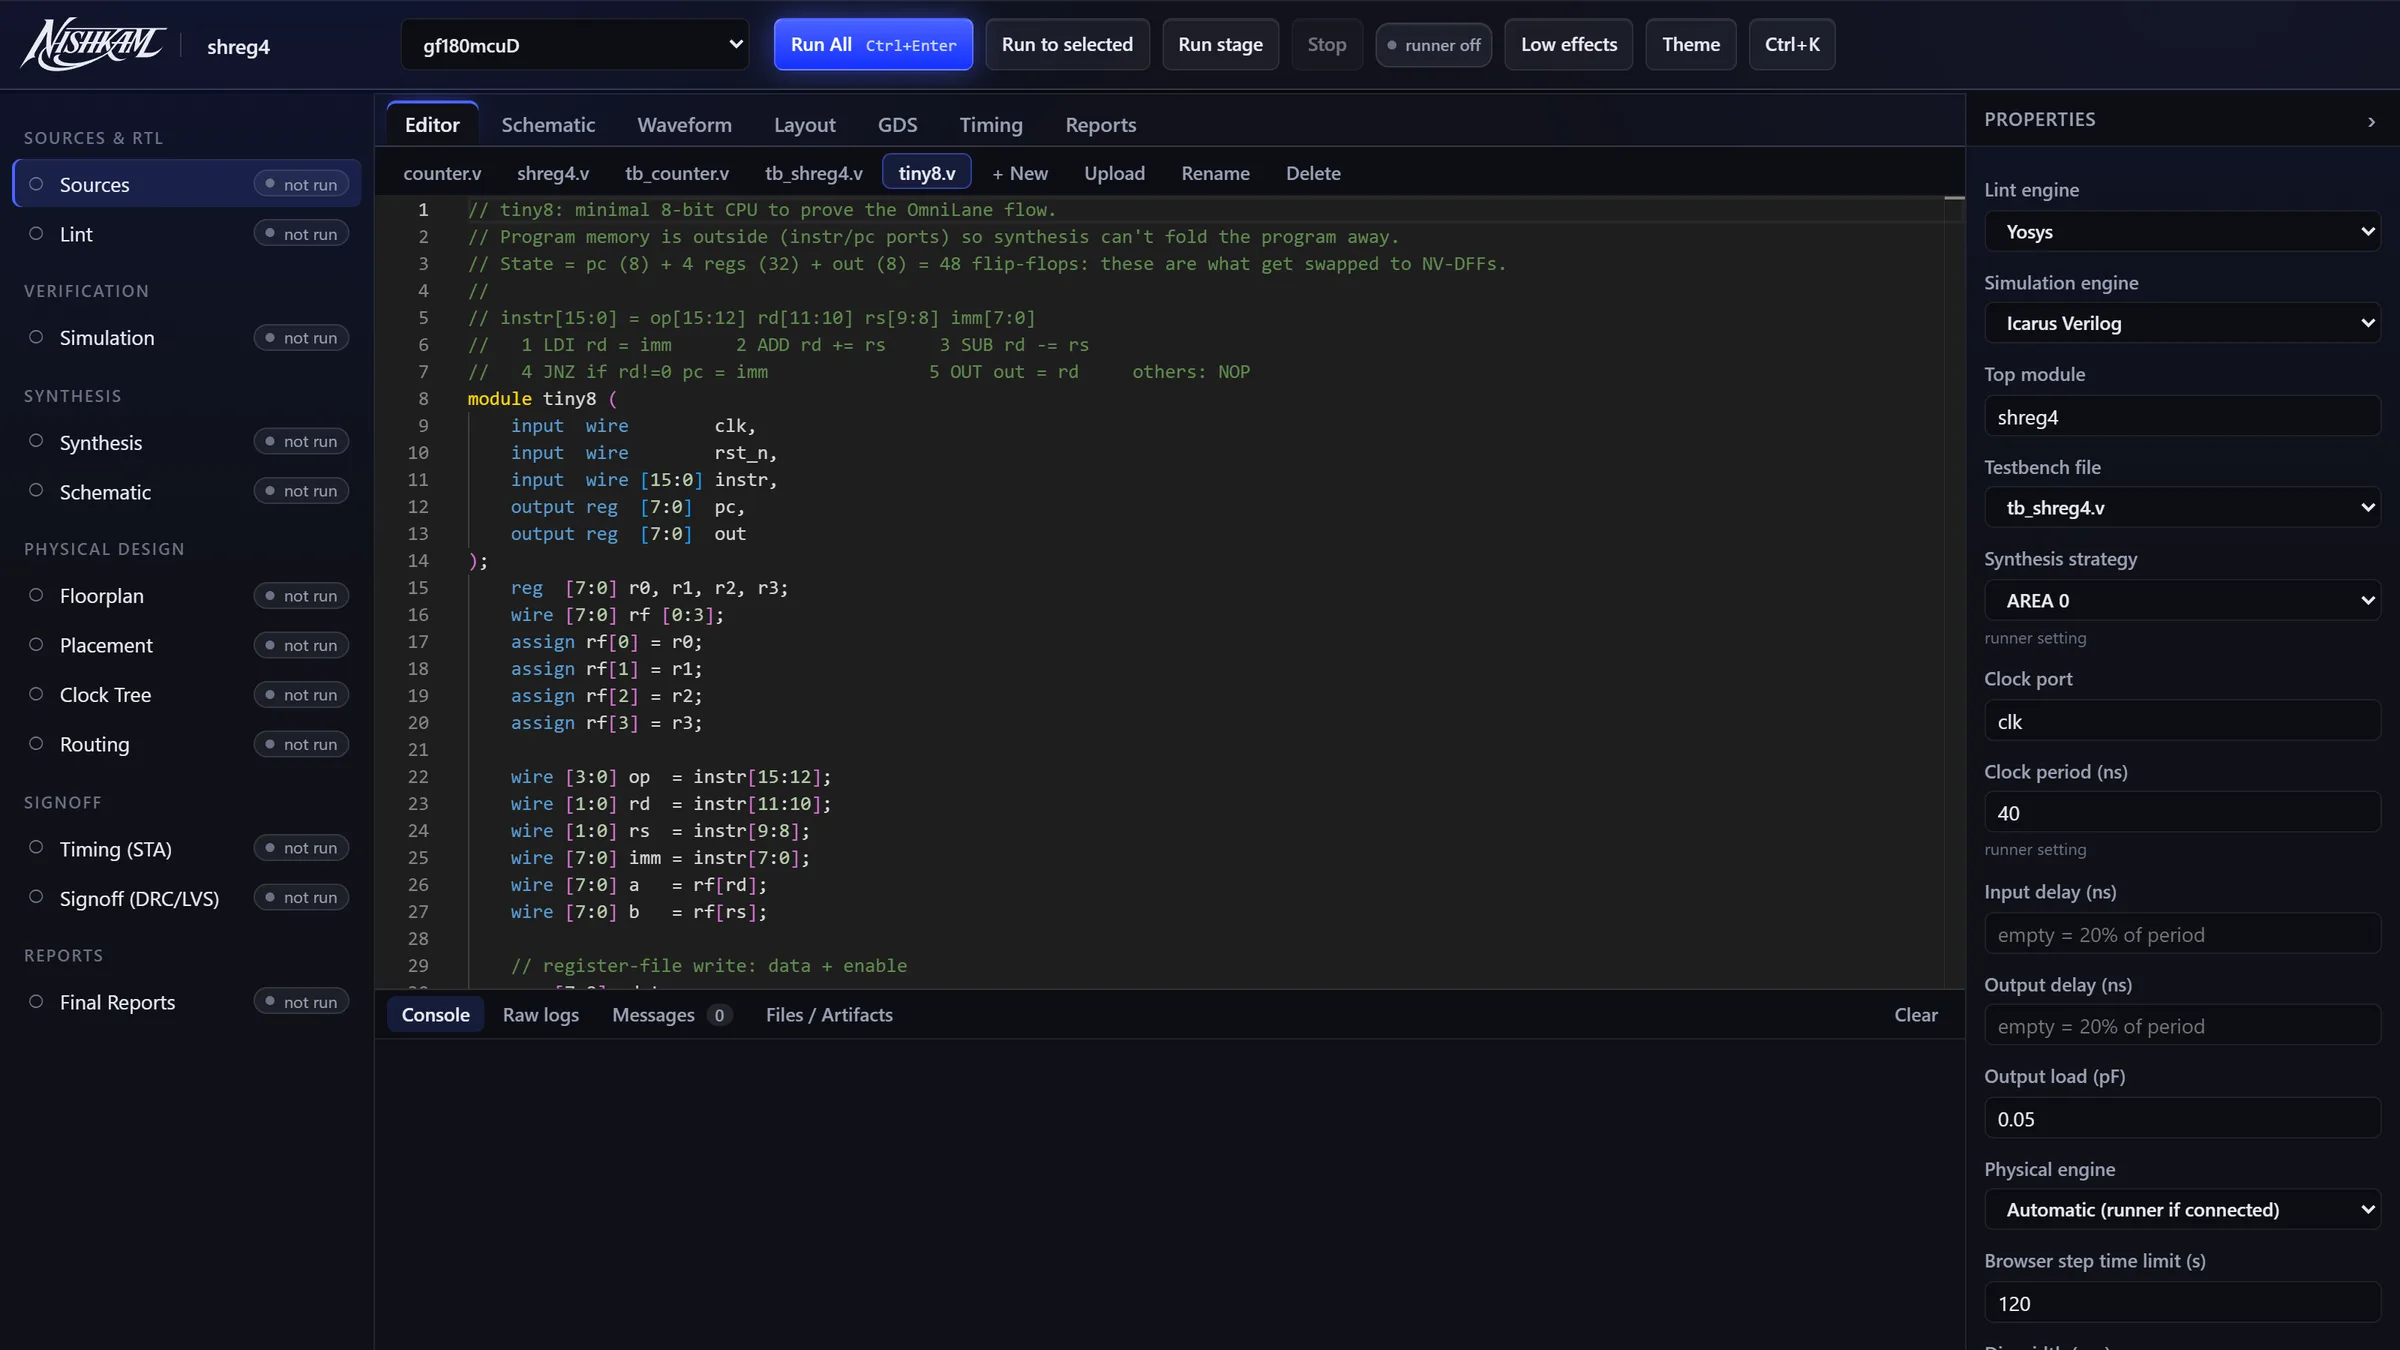Switch to the Waveform tab

684,125
